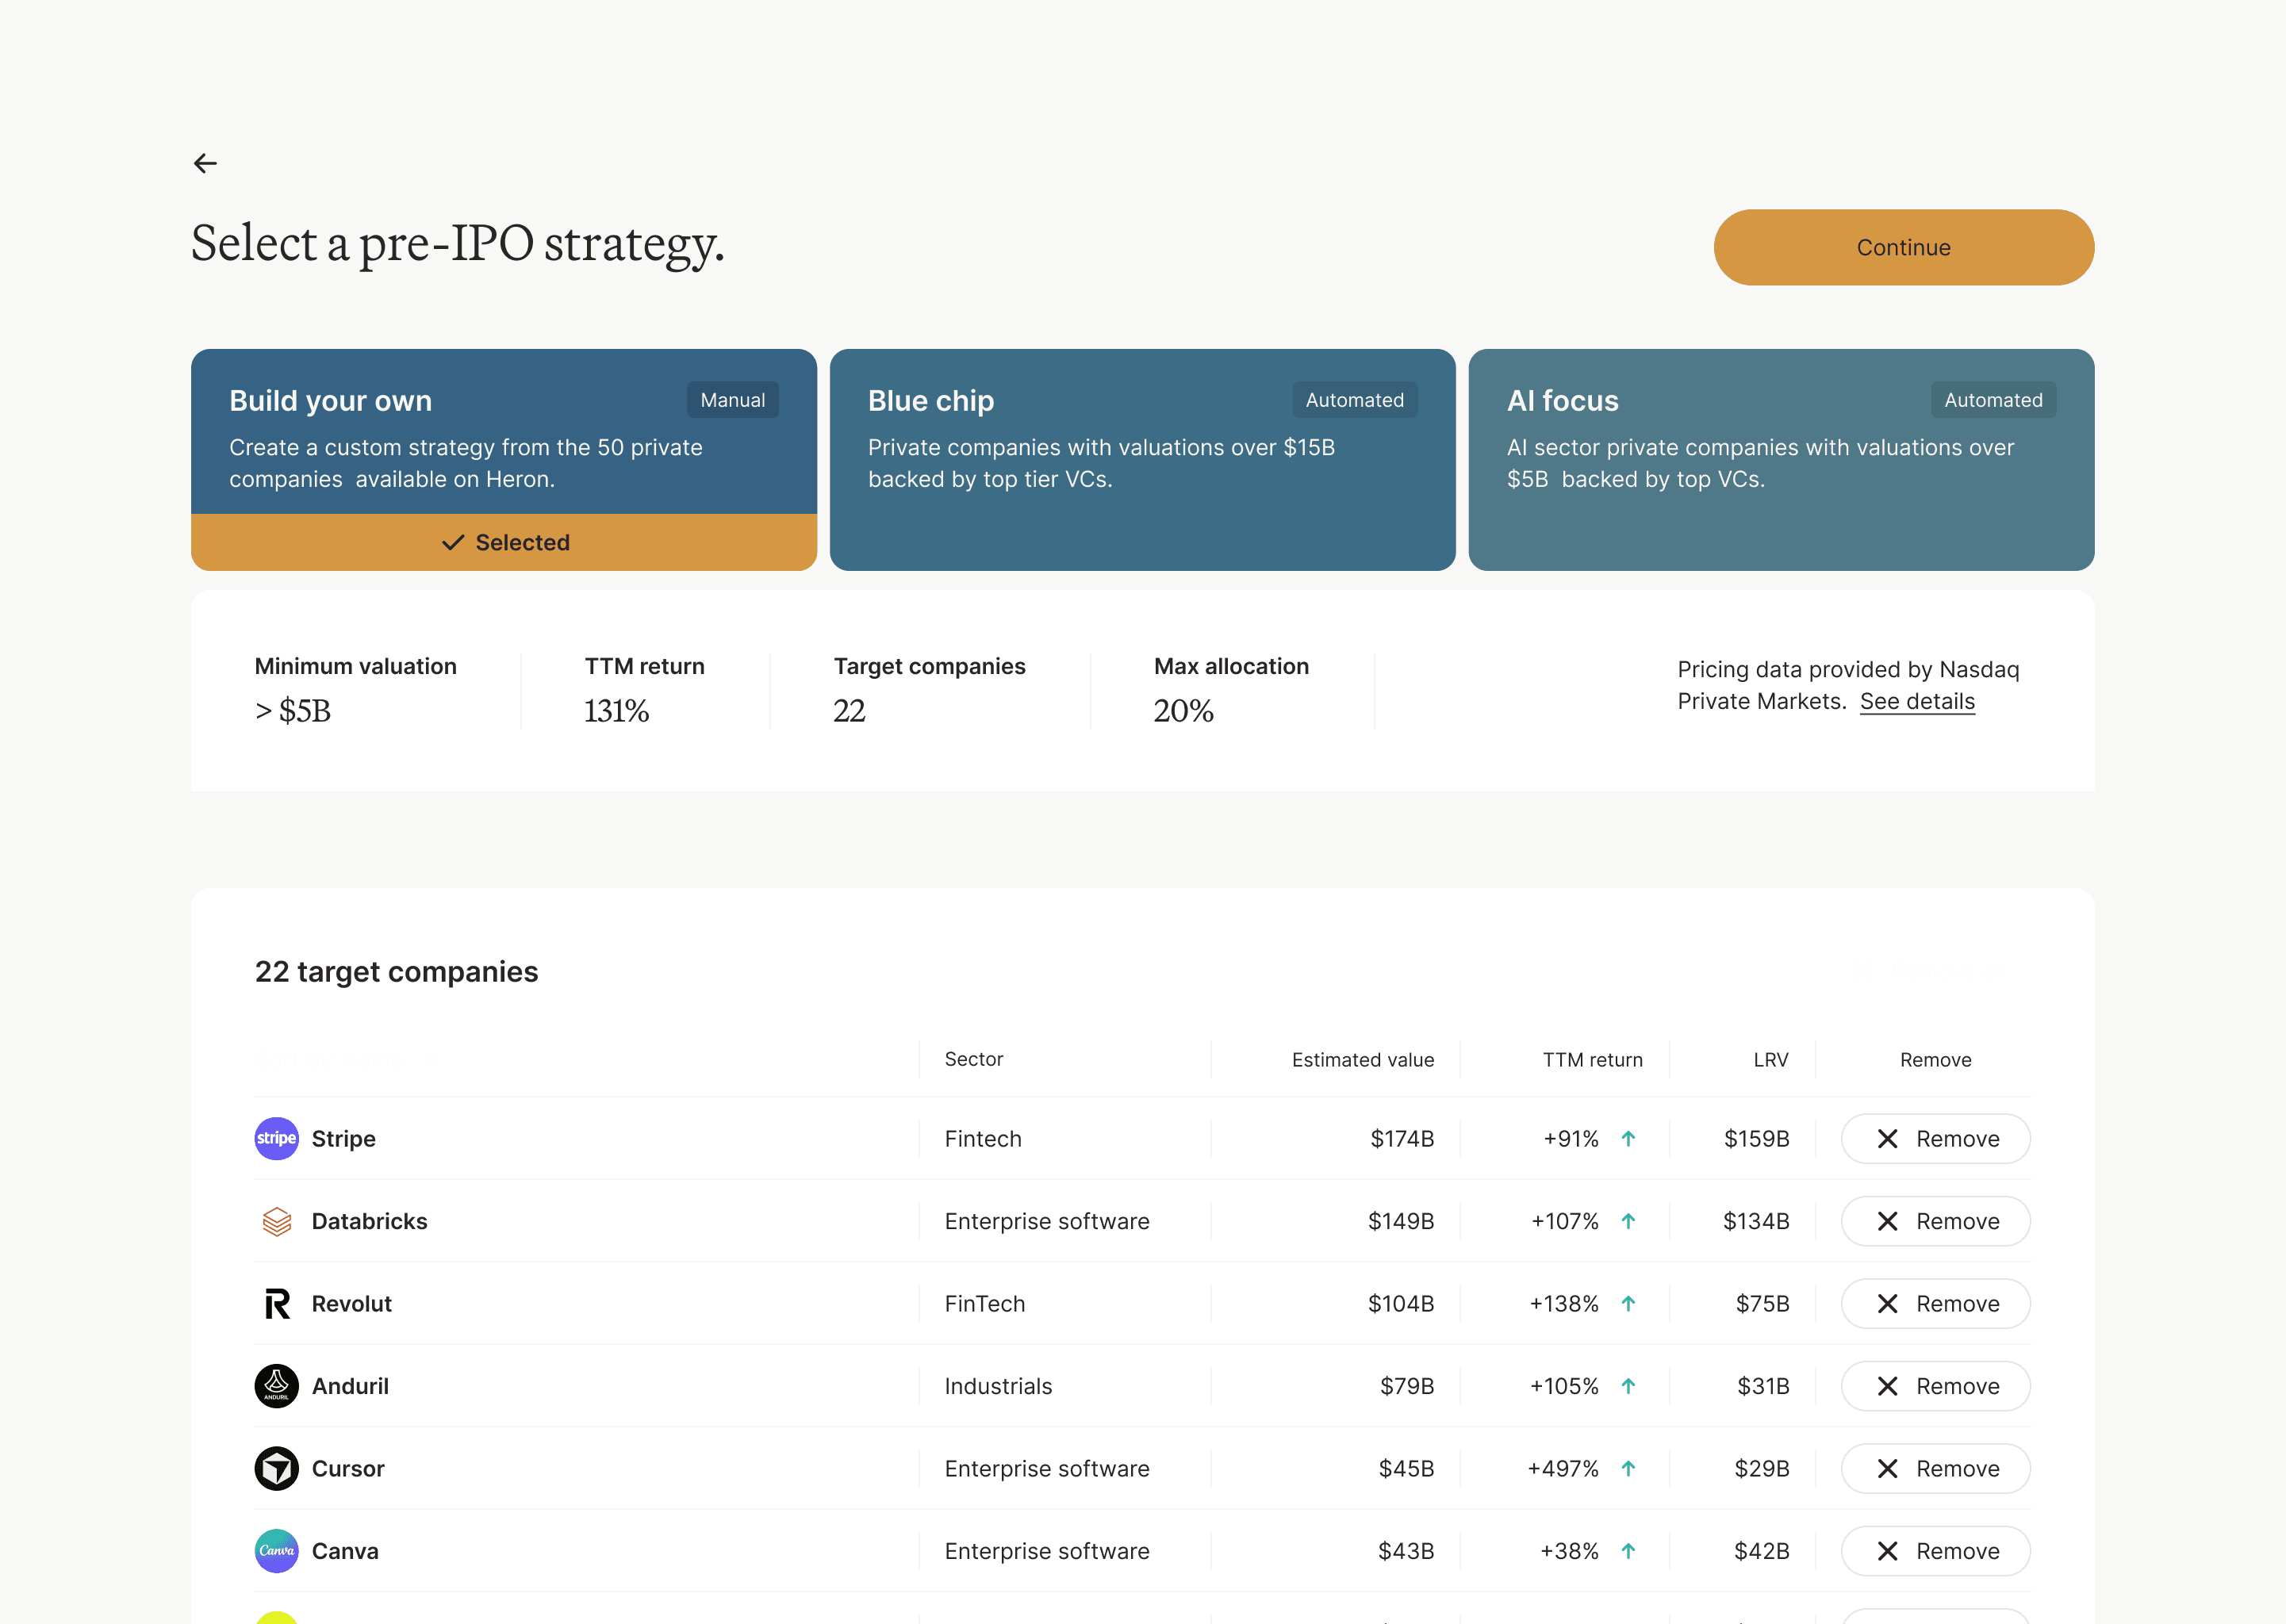This screenshot has width=2286, height=1624.
Task: Click Revolut's '$104B' estimated value
Action: (1401, 1304)
